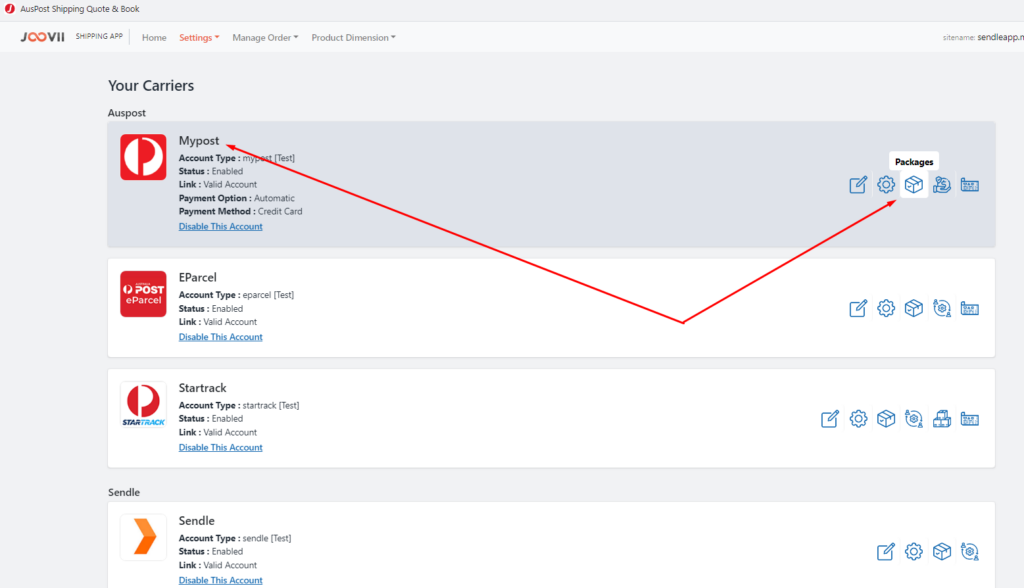Expand the Manage Order dropdown menu
The height and width of the screenshot is (588, 1024).
pos(265,38)
